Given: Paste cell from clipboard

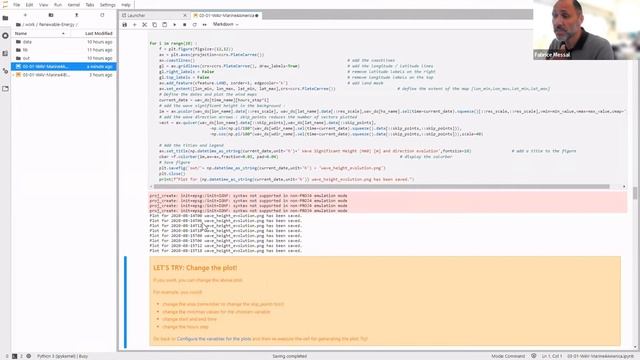Looking at the screenshot, I should click(164, 24).
